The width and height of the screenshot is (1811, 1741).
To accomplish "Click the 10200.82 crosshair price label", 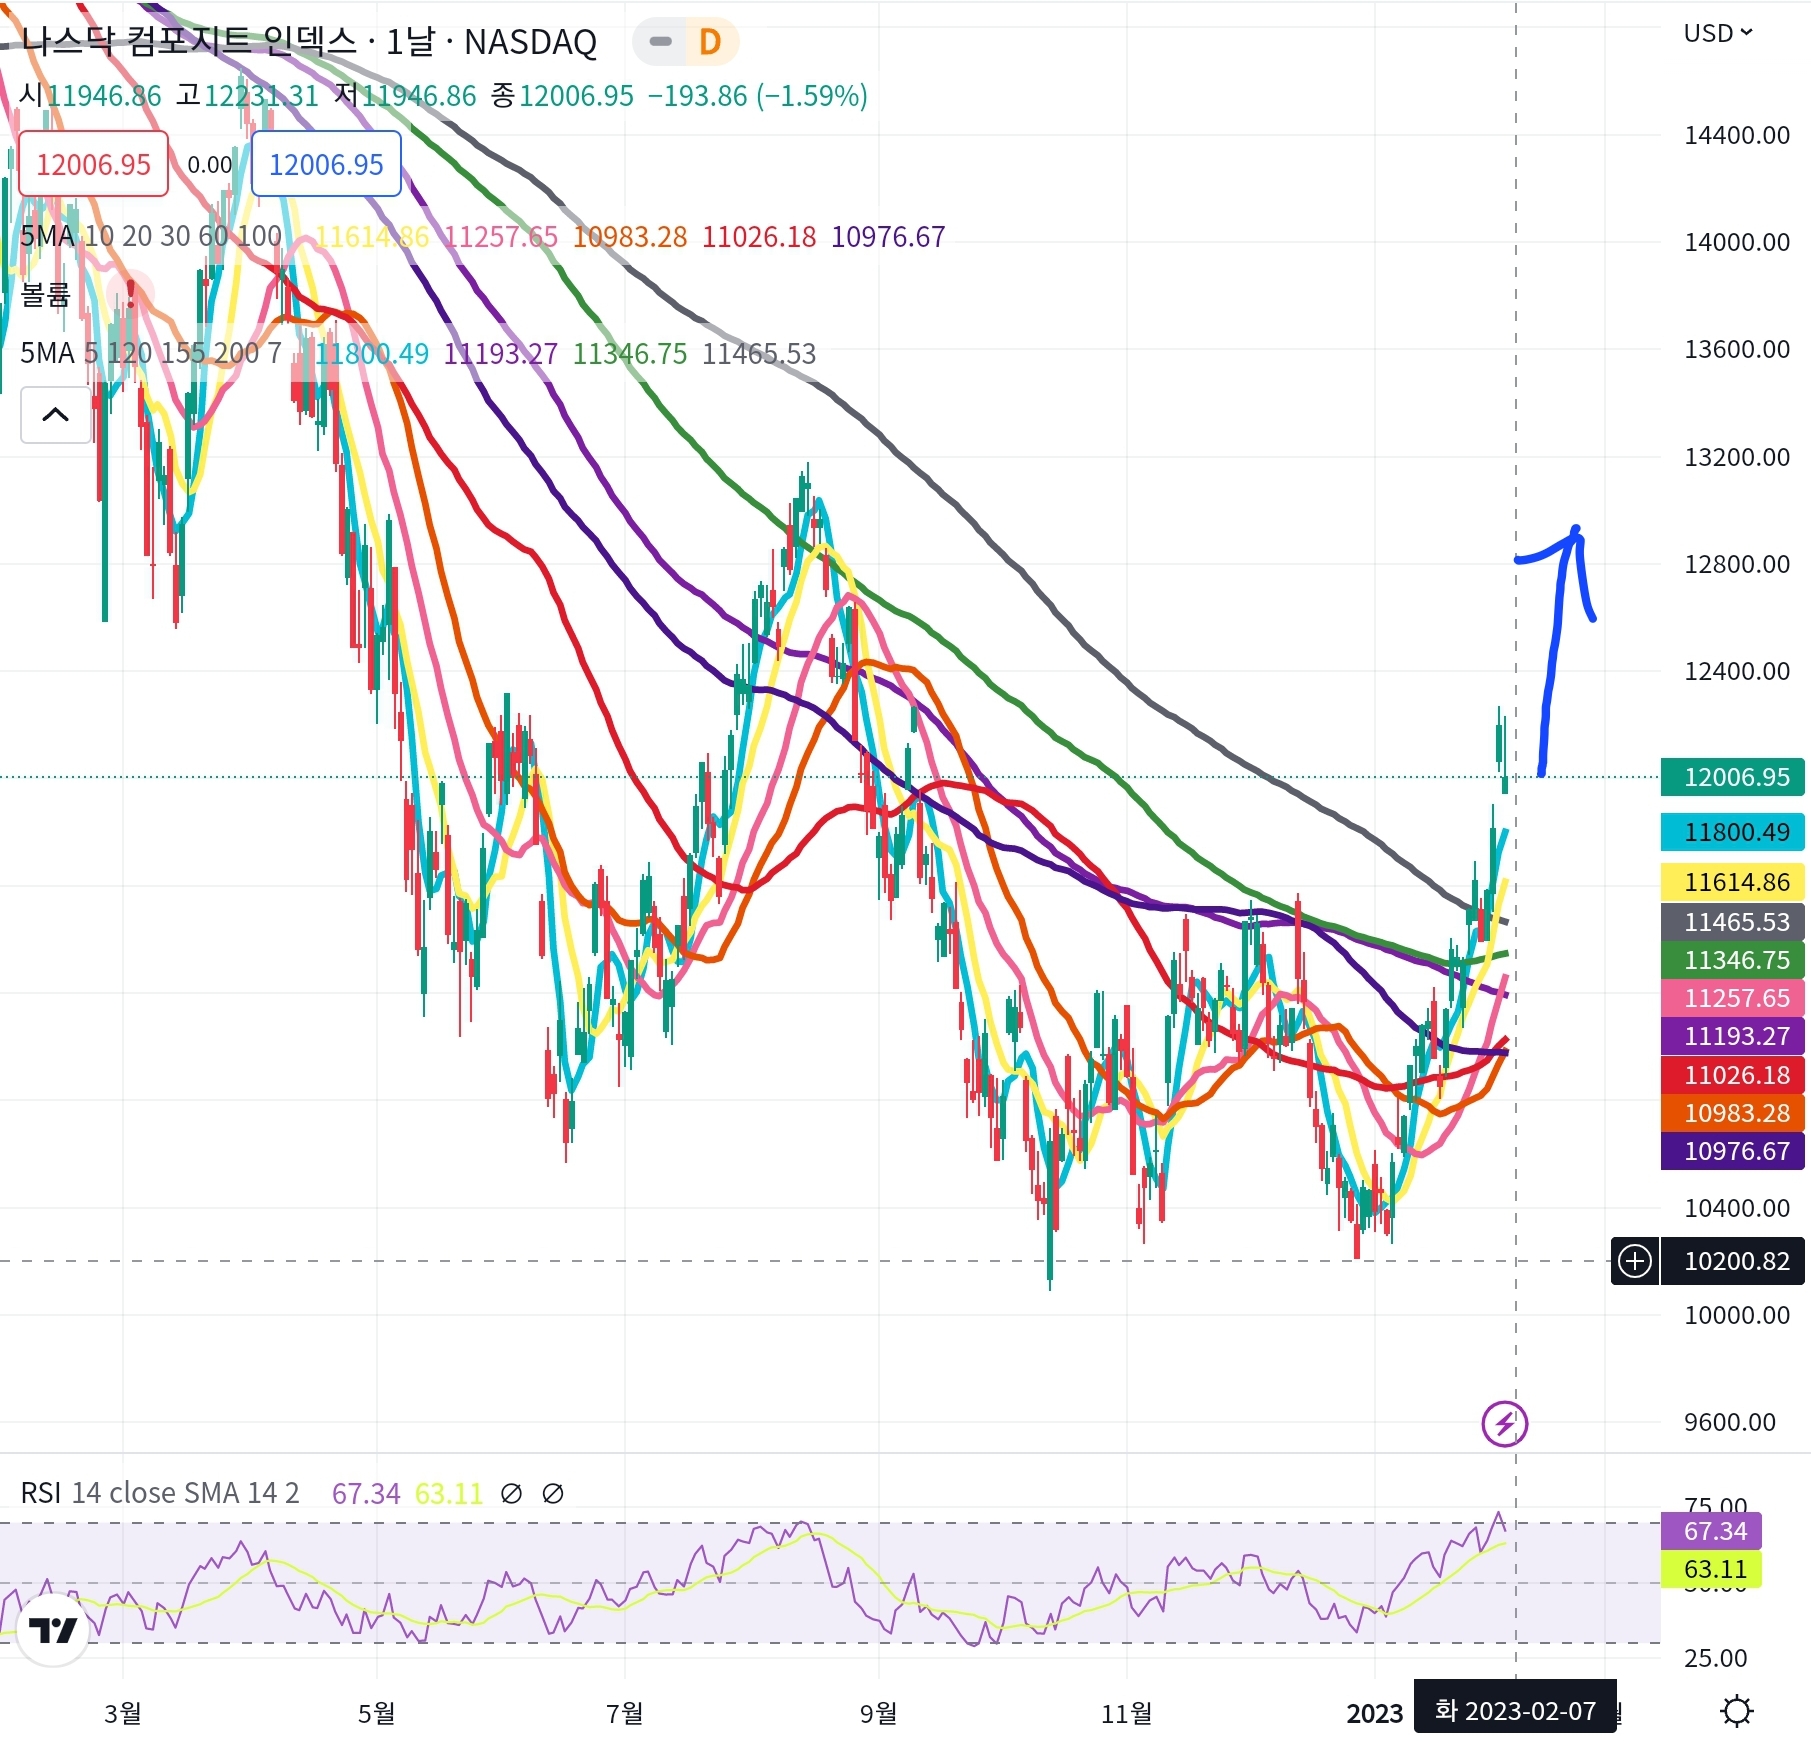I will (x=1734, y=1261).
